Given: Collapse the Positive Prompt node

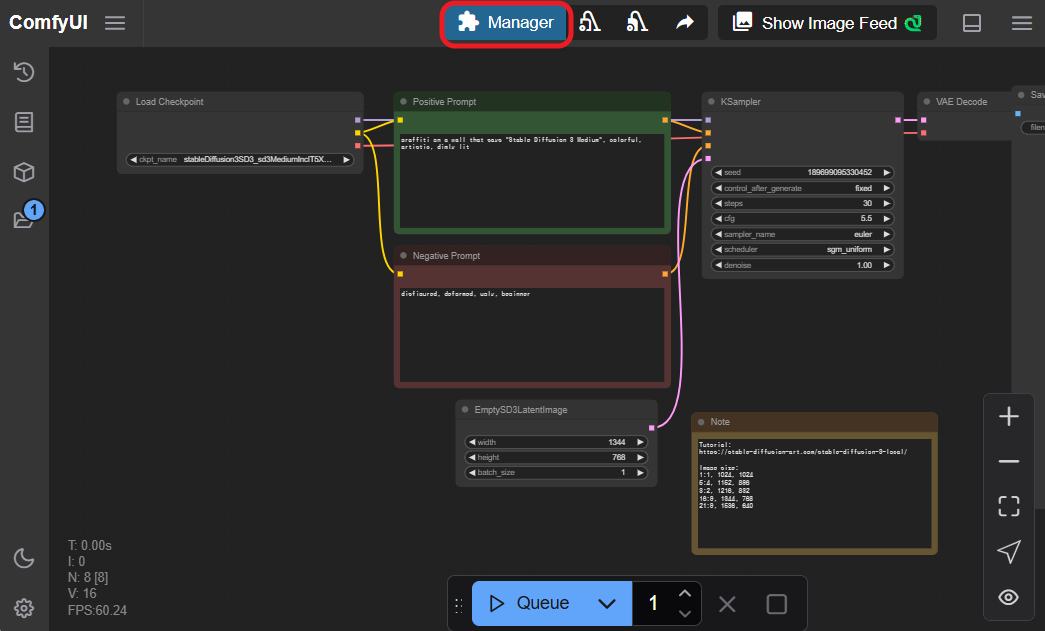Looking at the screenshot, I should [x=403, y=101].
